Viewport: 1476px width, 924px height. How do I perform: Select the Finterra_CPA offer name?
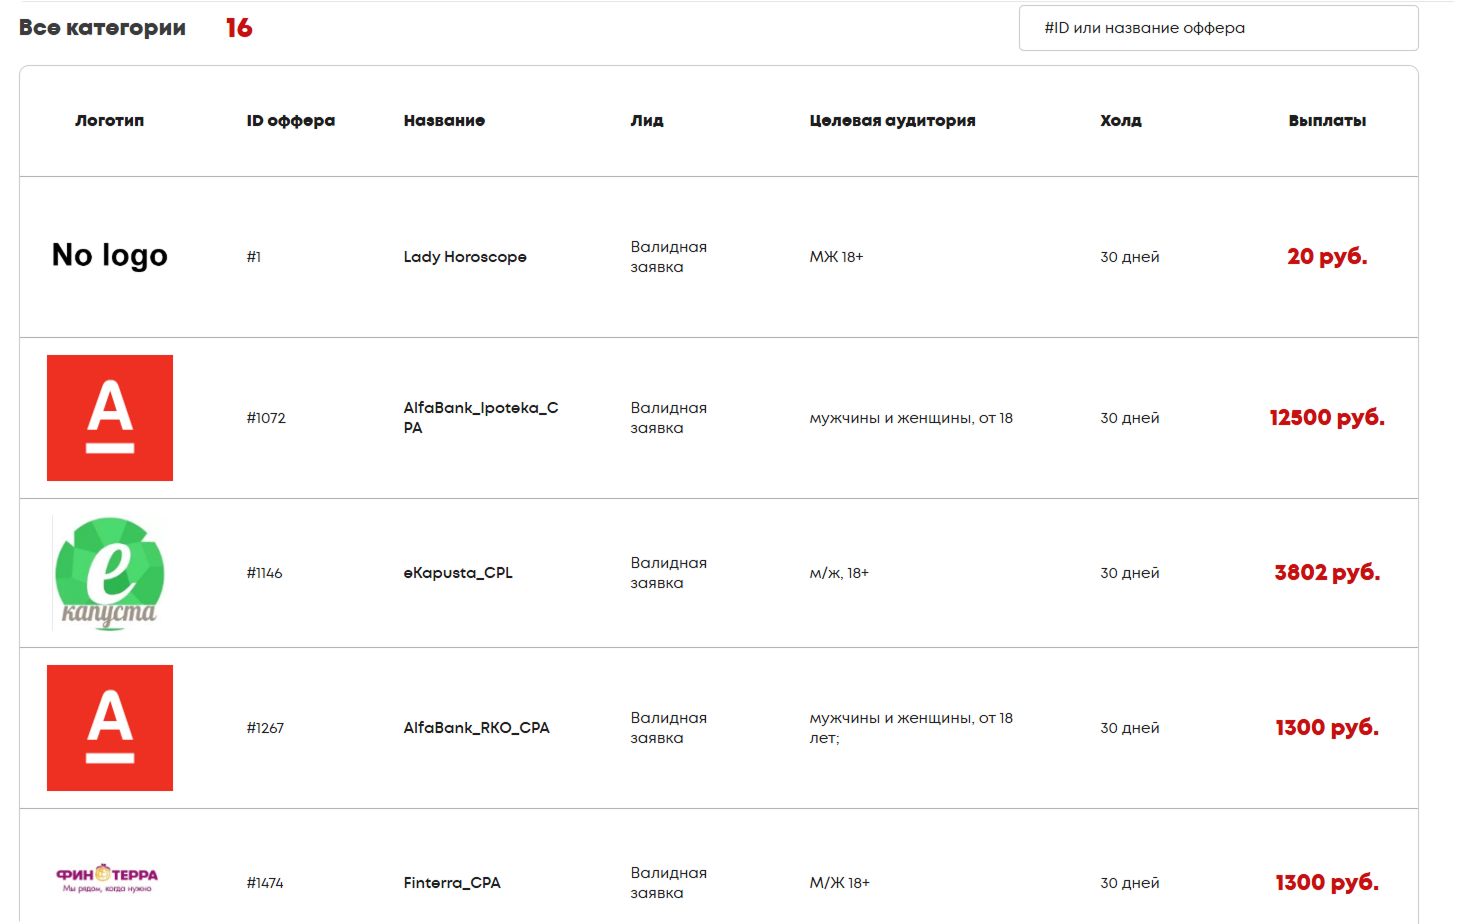(x=452, y=883)
